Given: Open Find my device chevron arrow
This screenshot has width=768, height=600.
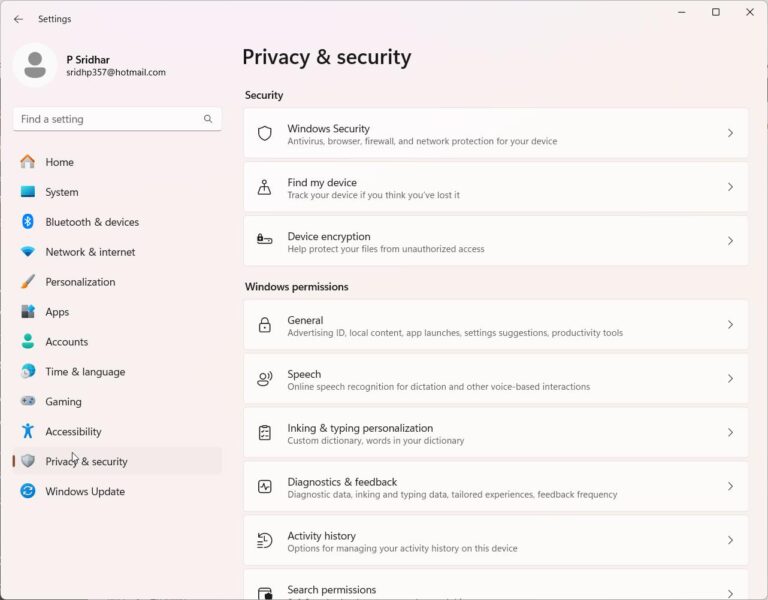Looking at the screenshot, I should [x=730, y=187].
